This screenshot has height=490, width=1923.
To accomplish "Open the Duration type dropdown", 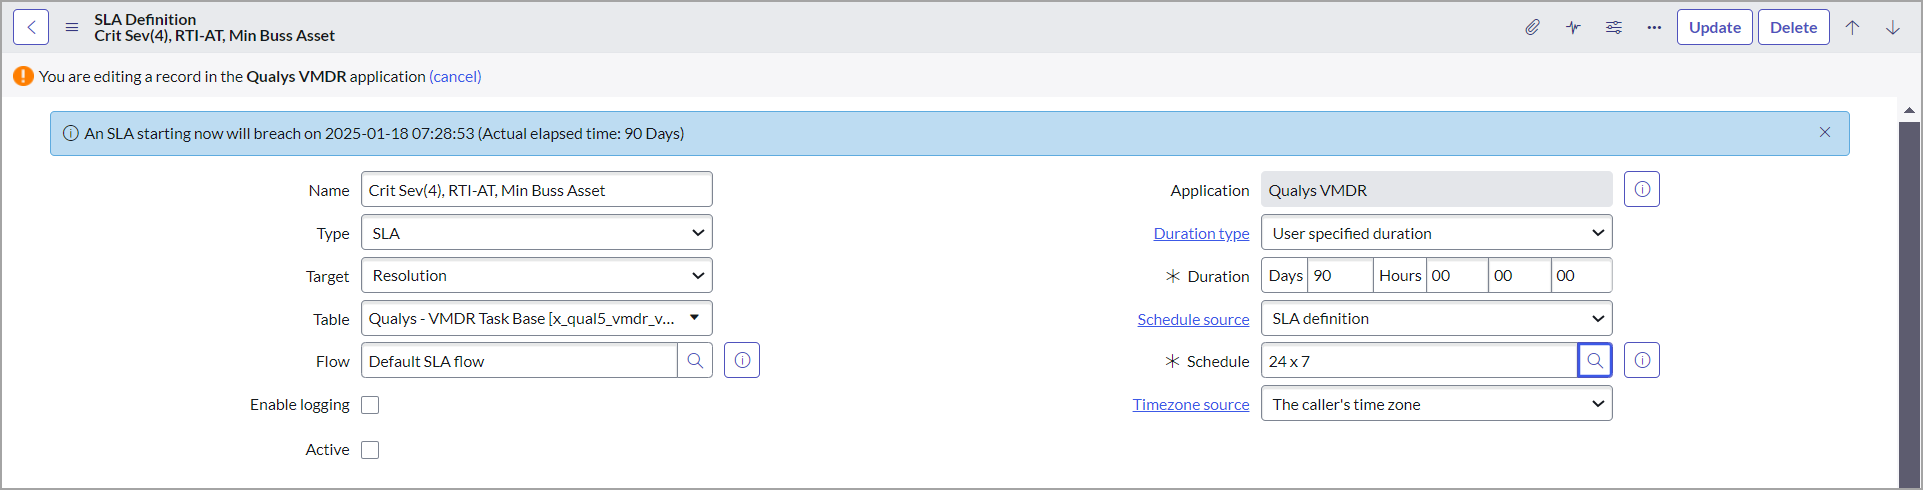I will (1436, 233).
